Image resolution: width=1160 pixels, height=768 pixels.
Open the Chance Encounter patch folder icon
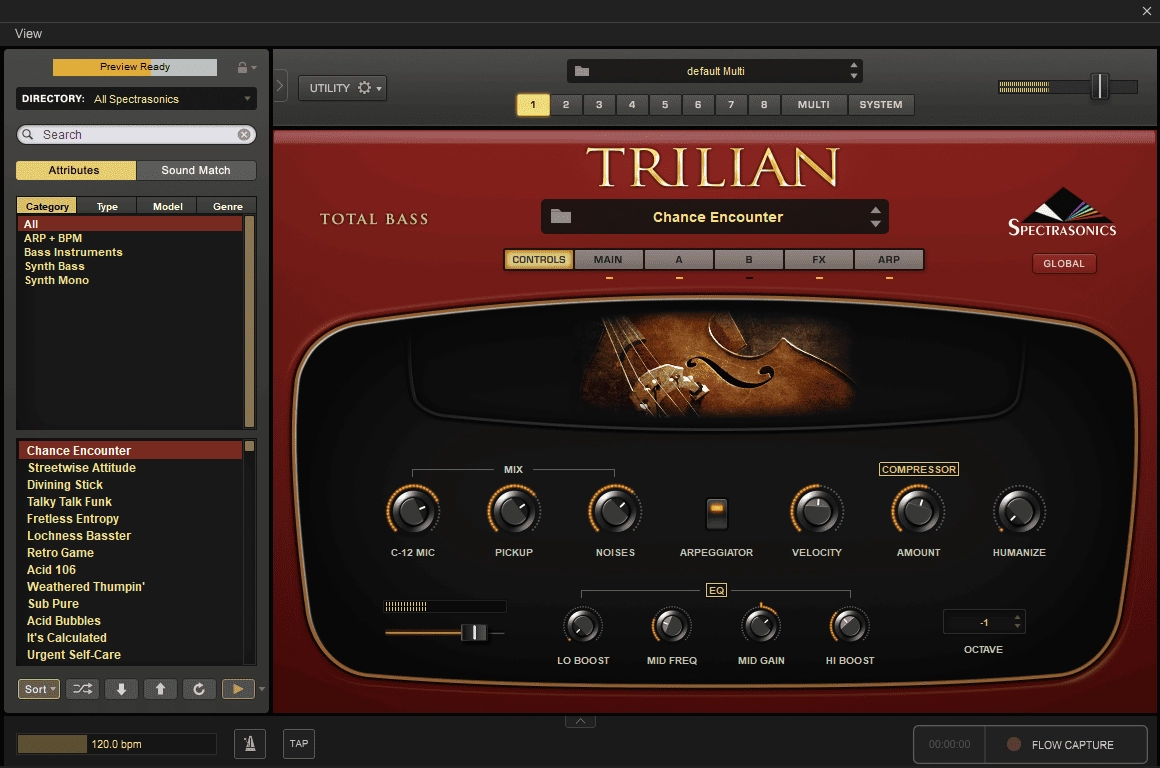pos(561,216)
